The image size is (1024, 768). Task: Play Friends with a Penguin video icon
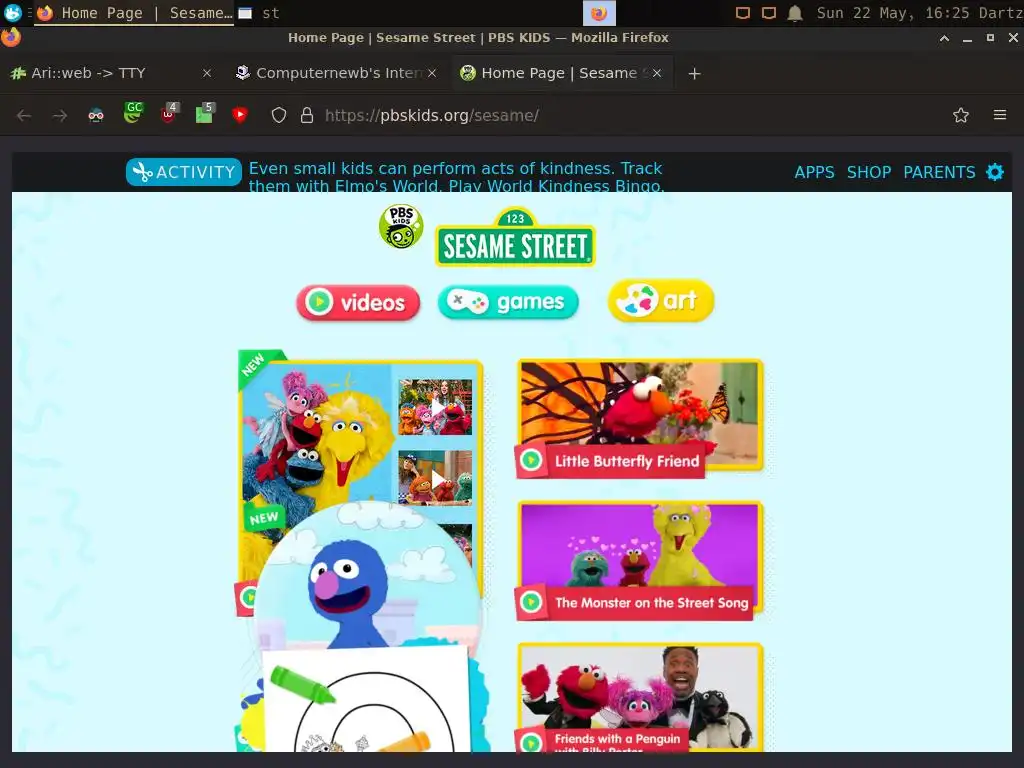531,742
